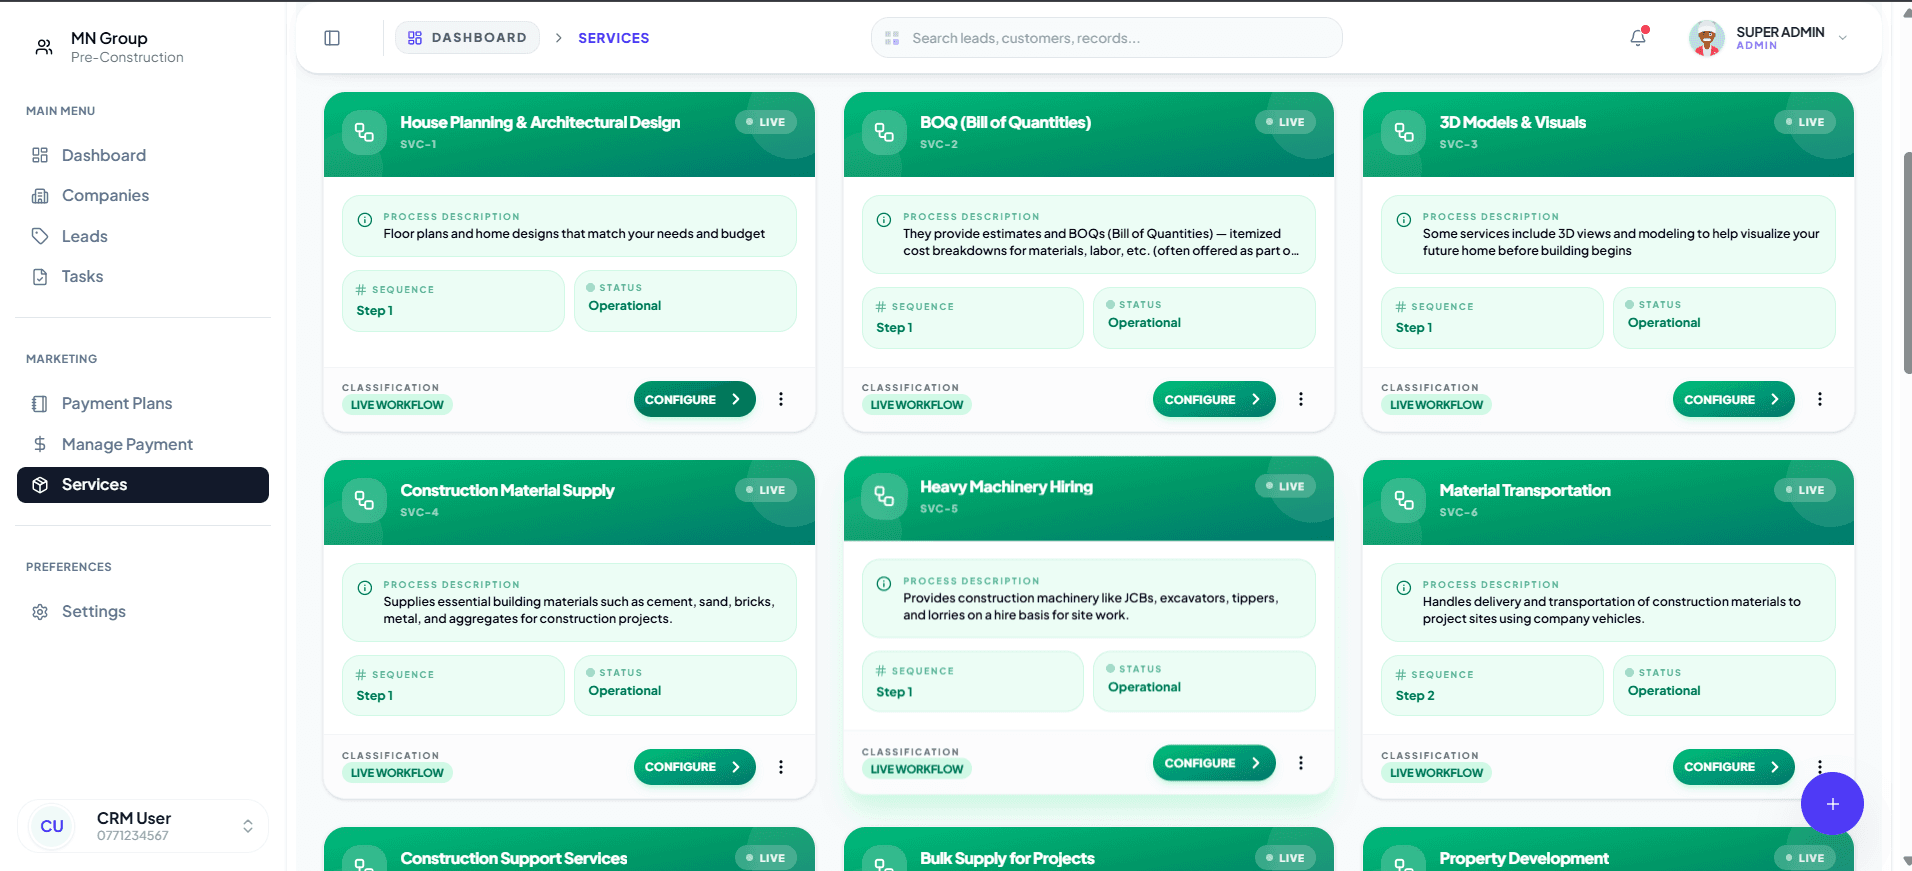
Task: Click the Material Transportation workflow icon
Action: coord(1404,500)
